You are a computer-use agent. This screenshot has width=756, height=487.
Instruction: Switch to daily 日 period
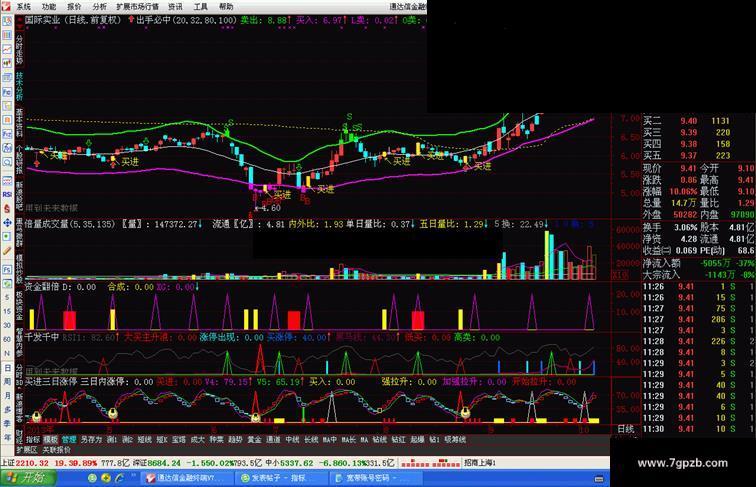coord(7,368)
